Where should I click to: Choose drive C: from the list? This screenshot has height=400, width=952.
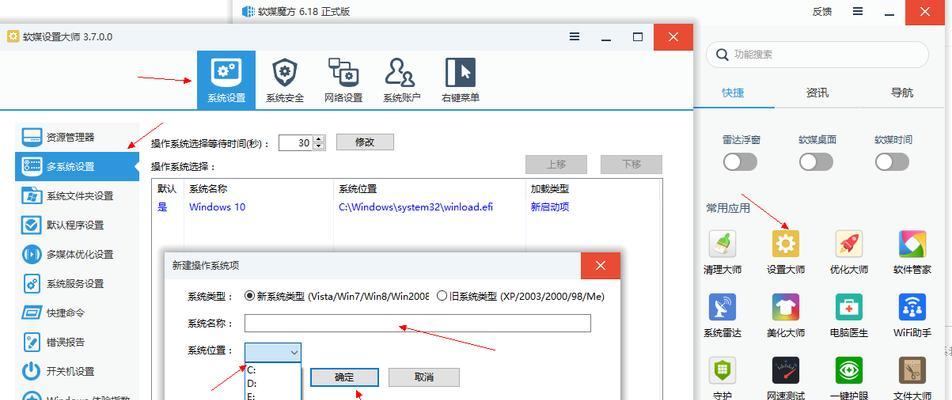point(273,370)
